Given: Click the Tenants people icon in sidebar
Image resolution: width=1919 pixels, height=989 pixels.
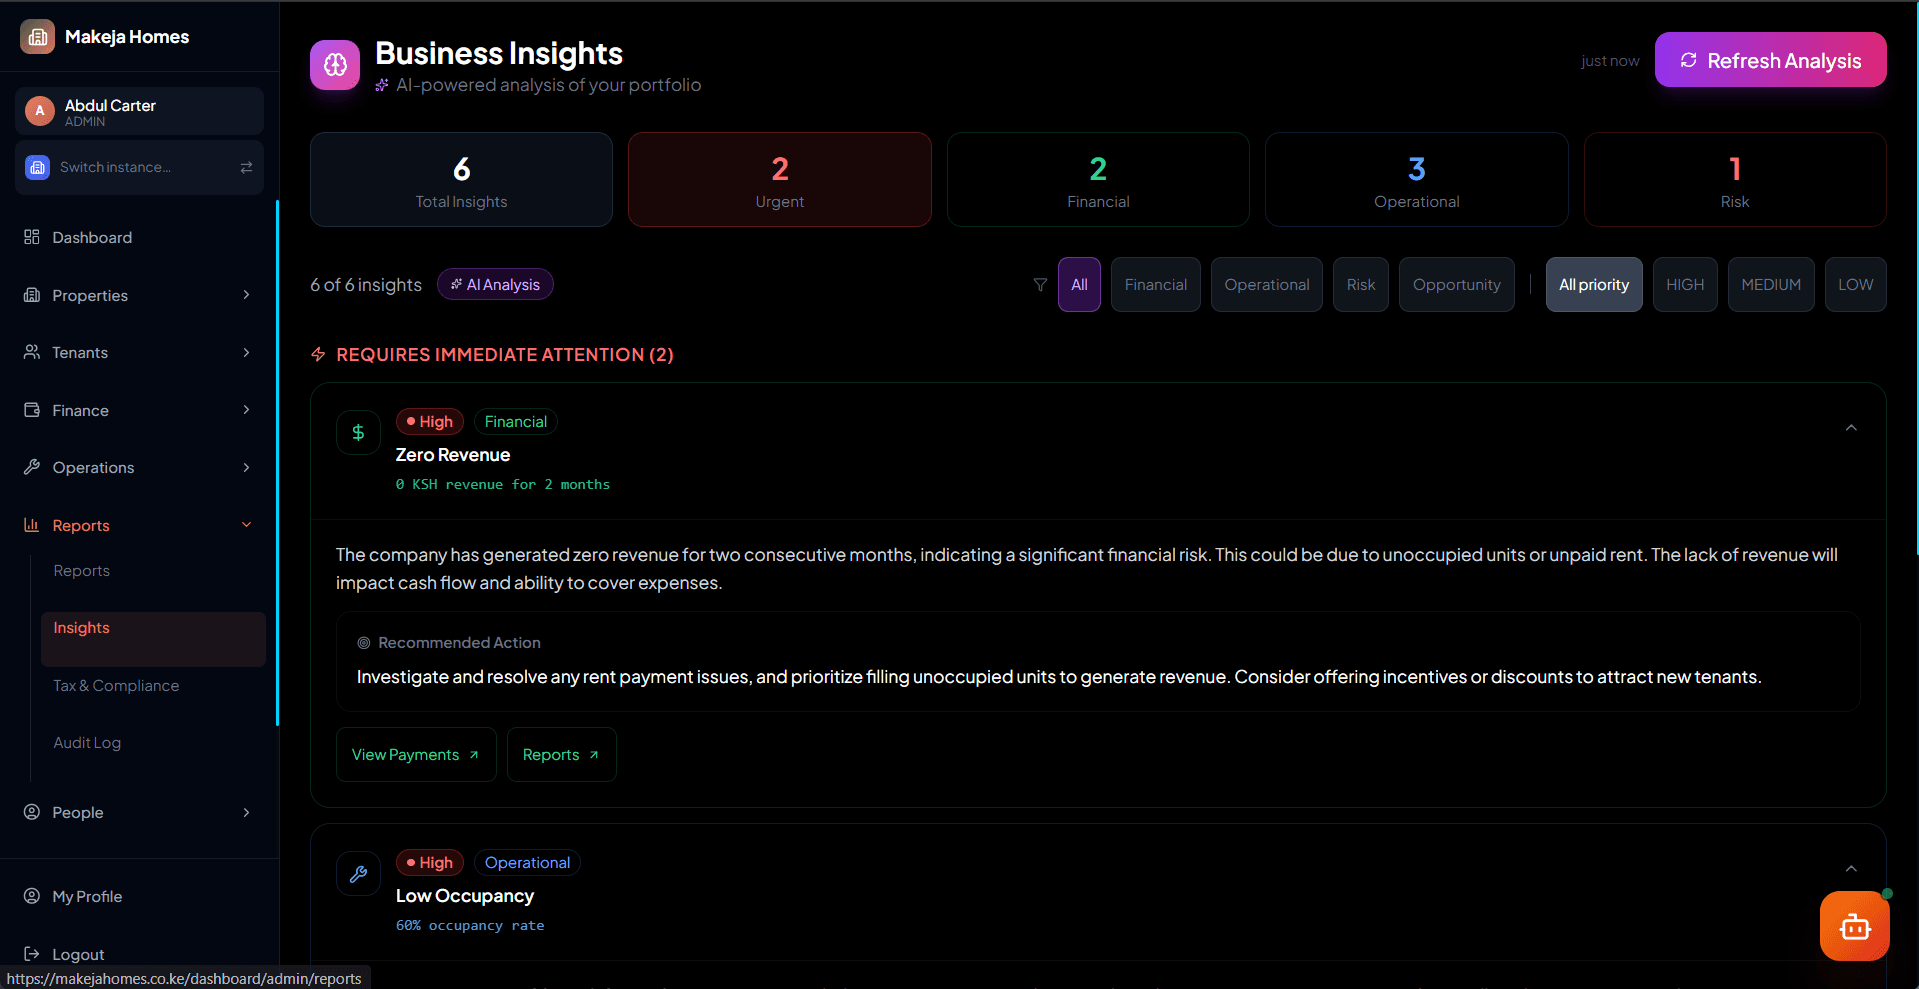Looking at the screenshot, I should point(32,352).
